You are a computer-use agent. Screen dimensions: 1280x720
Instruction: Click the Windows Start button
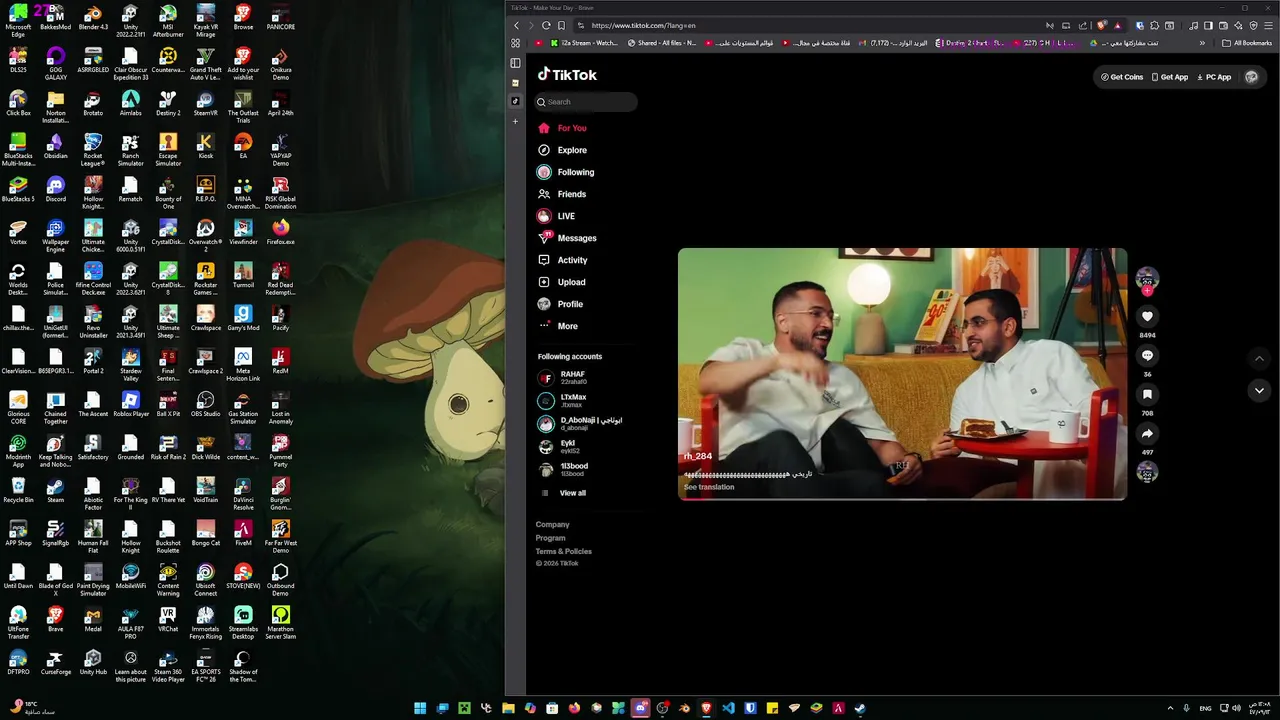[420, 708]
